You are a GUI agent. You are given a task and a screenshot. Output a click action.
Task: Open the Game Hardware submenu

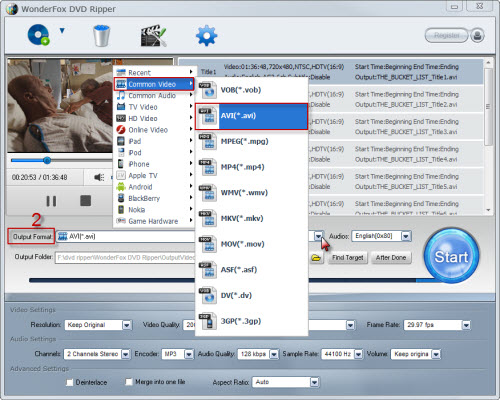154,221
